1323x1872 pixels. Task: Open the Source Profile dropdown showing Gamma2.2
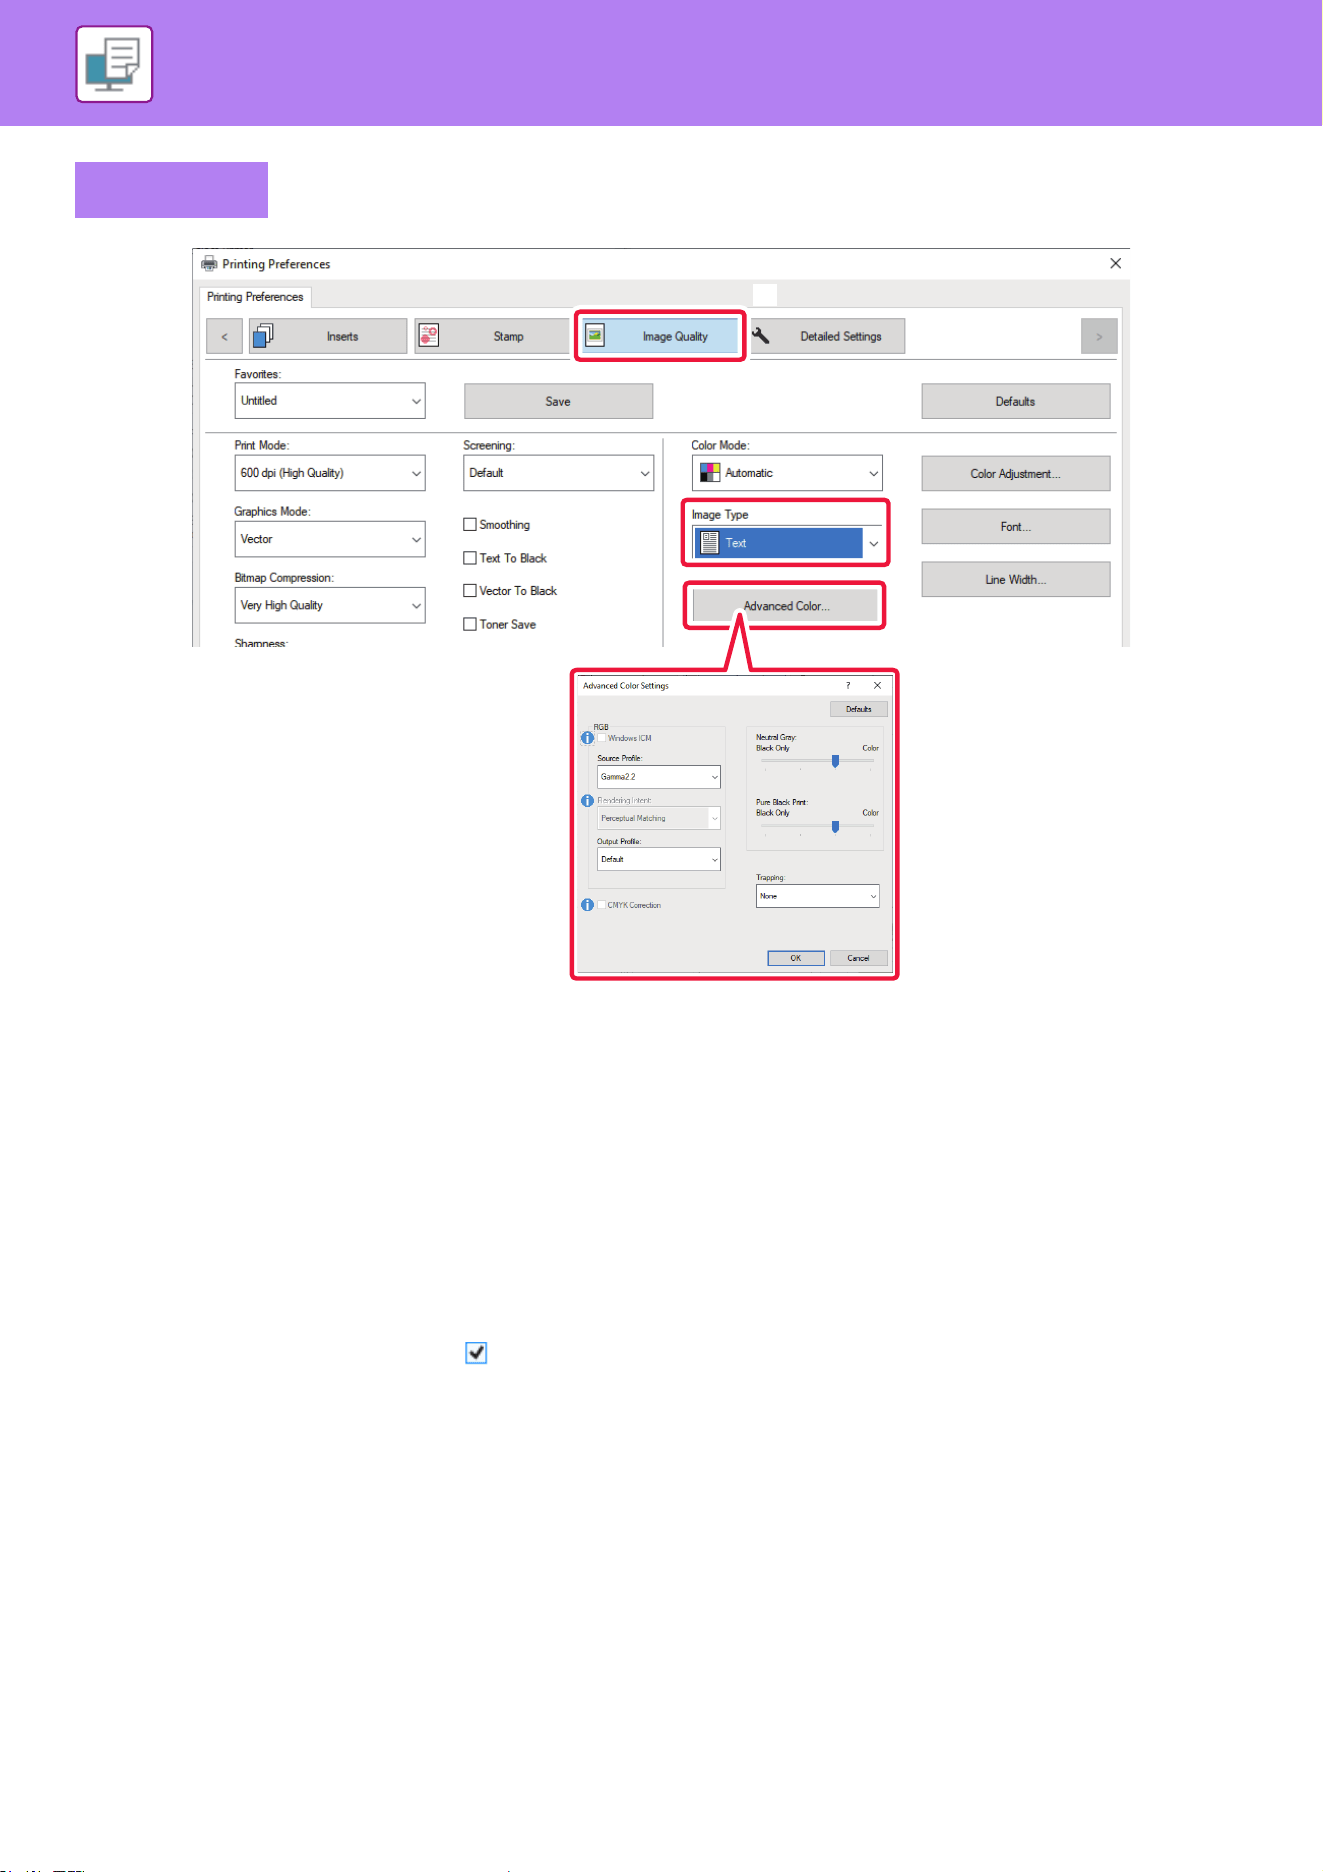coord(659,777)
